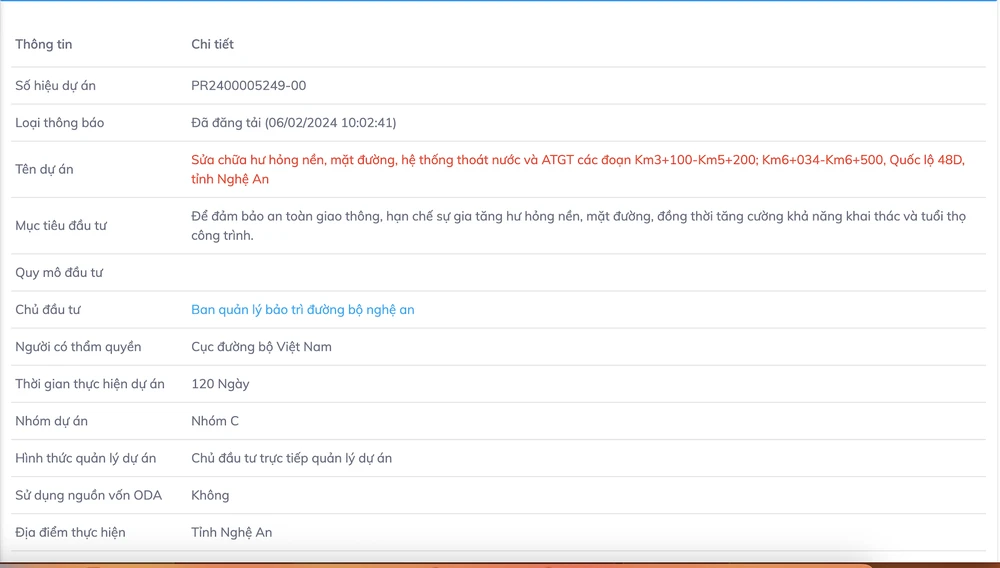Click the 'Địa điểm thực hiện' label
1000x568 pixels.
coord(70,532)
